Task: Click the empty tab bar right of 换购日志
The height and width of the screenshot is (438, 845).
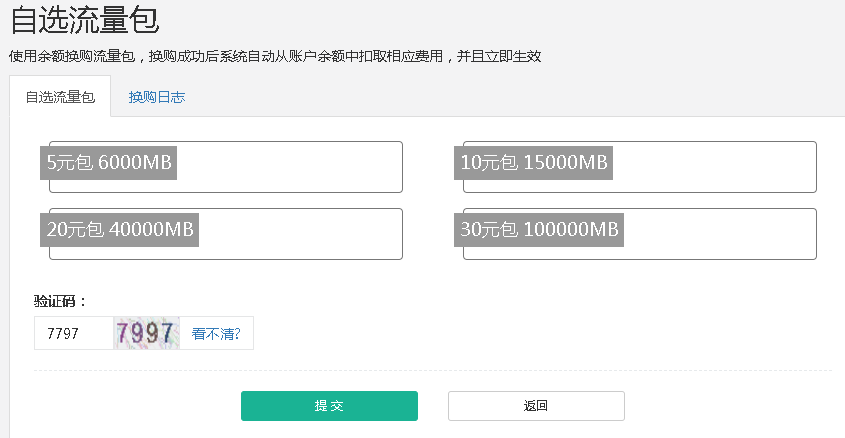Action: [517, 97]
